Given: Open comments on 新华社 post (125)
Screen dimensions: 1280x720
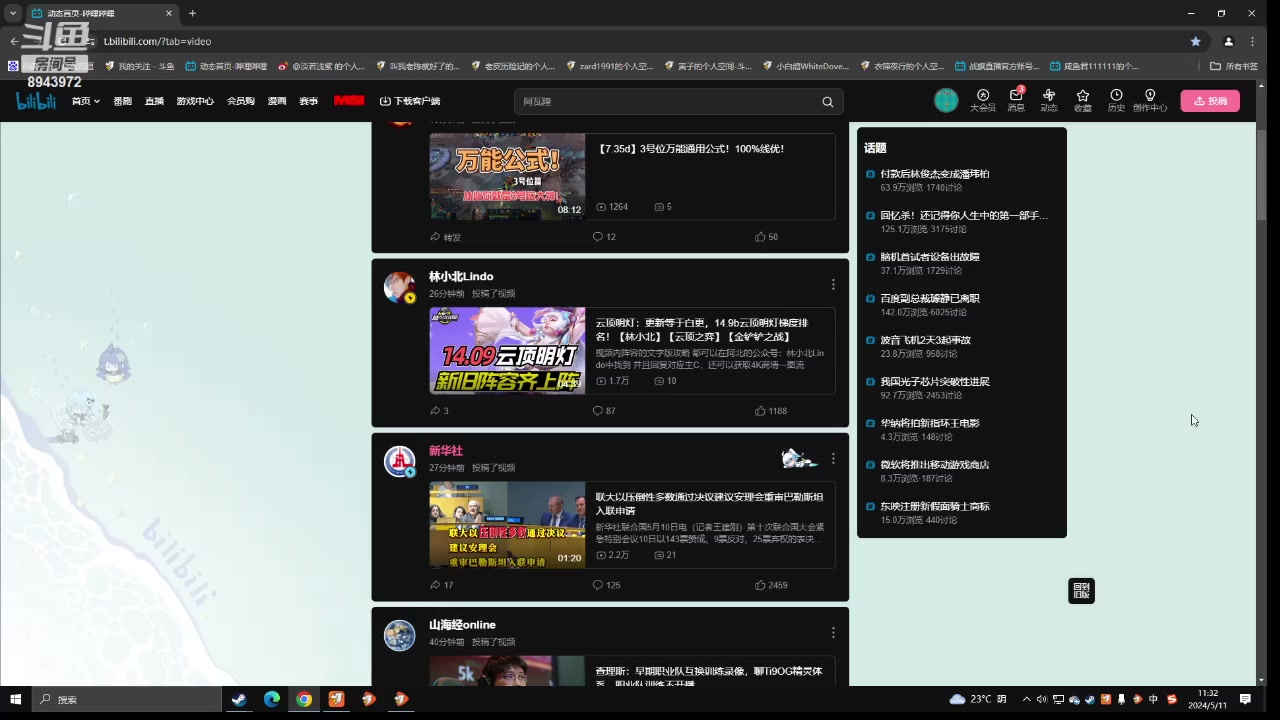Looking at the screenshot, I should pos(606,585).
